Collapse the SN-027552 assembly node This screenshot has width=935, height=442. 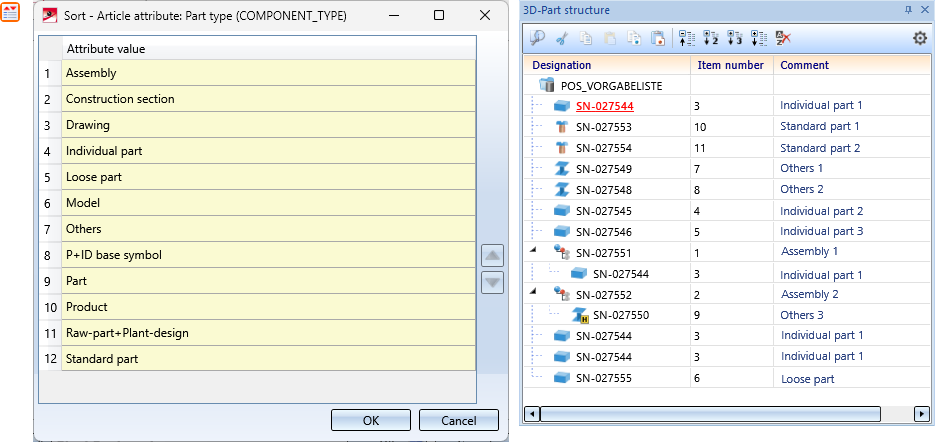(x=535, y=292)
